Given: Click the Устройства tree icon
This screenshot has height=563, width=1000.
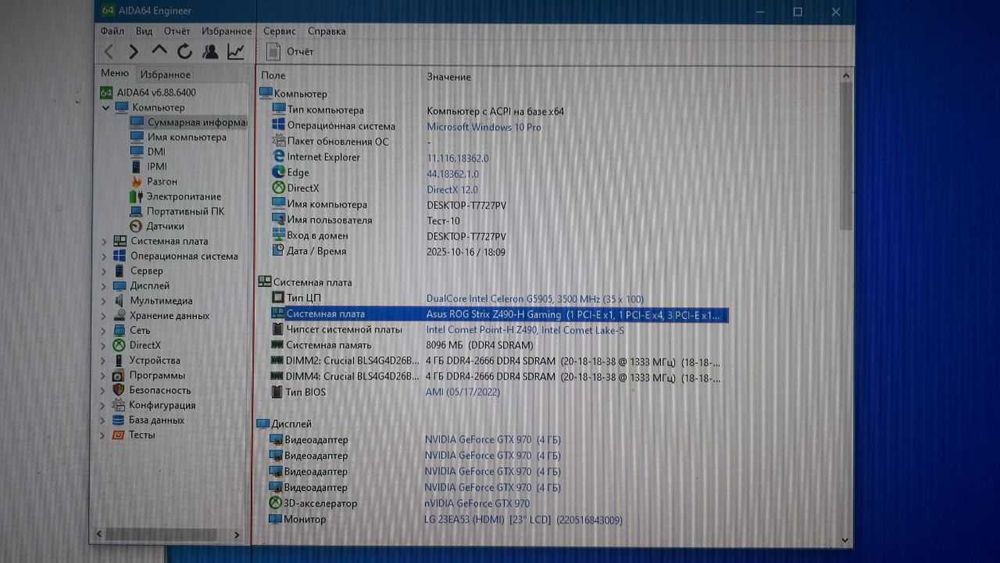Looking at the screenshot, I should point(119,360).
